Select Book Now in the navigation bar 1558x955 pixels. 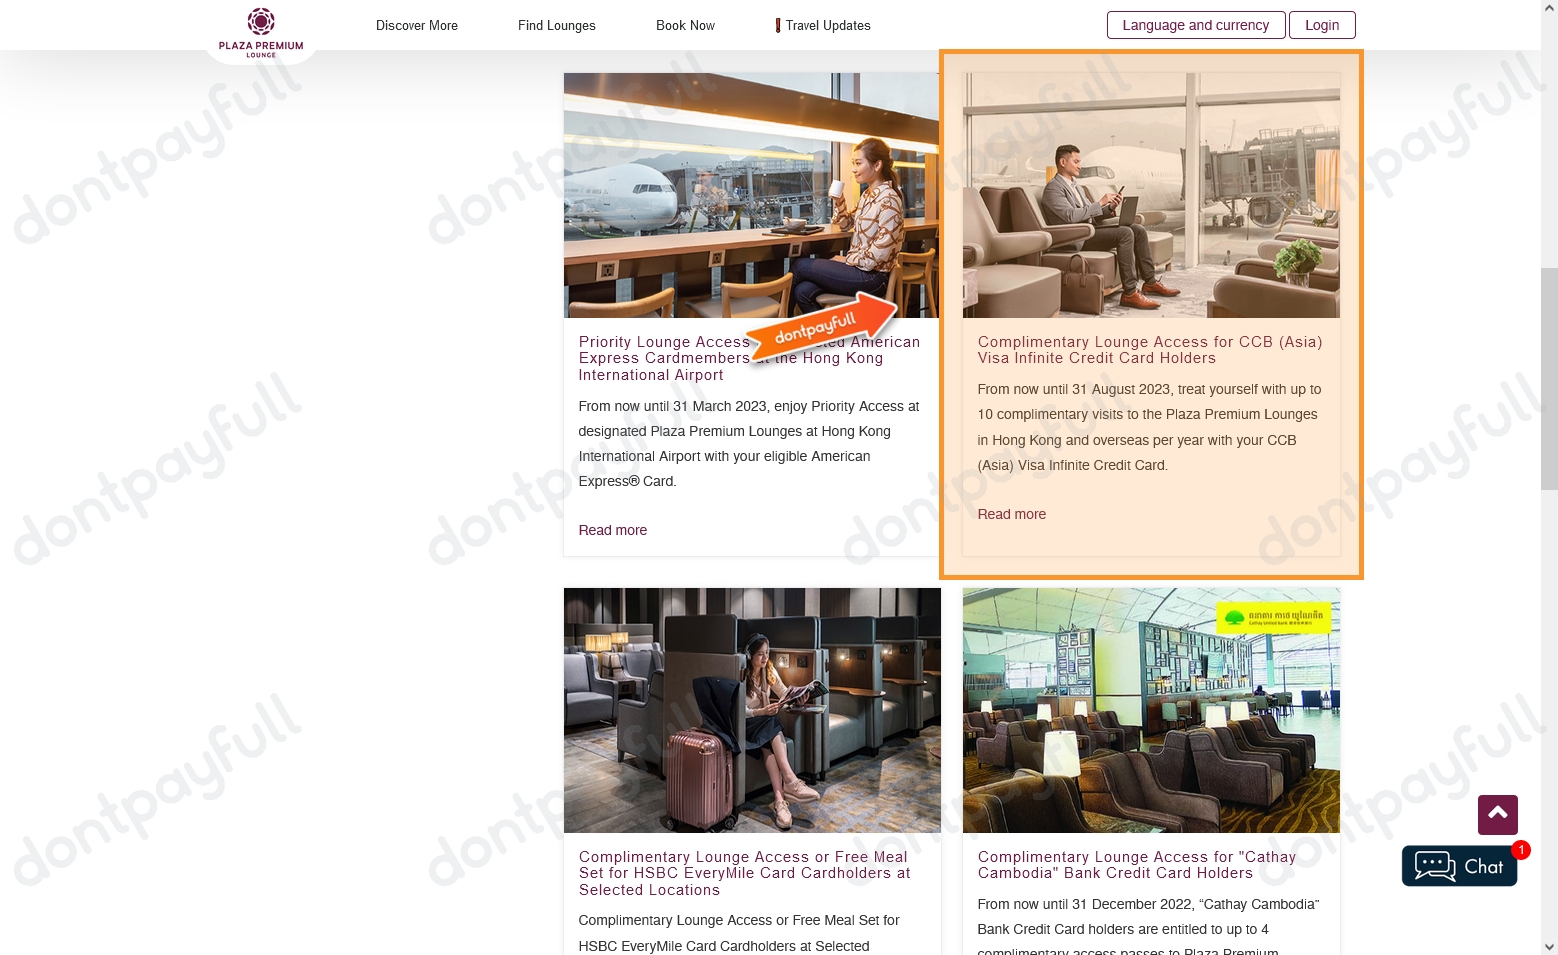coord(685,25)
